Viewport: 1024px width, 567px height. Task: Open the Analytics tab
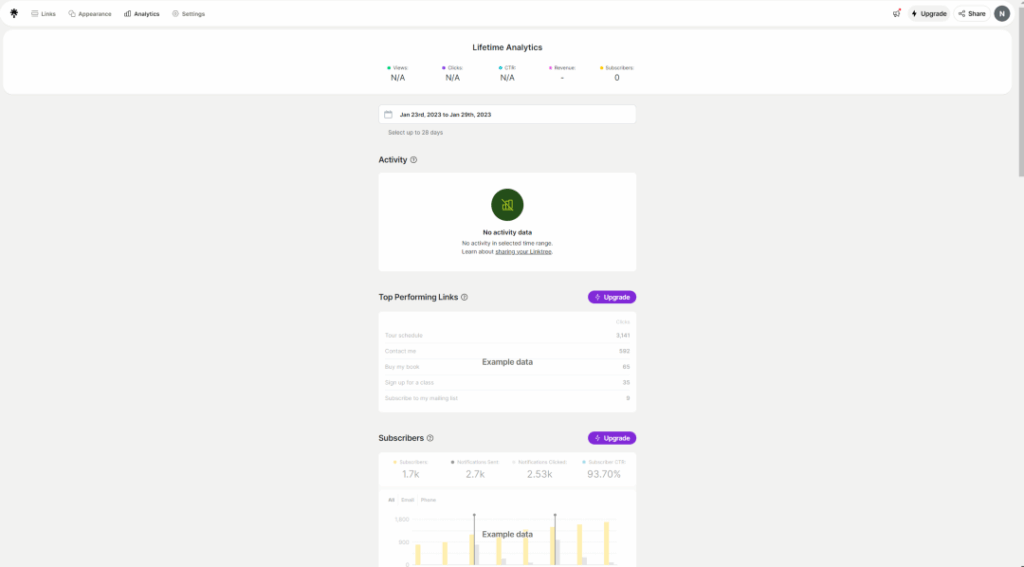(142, 14)
